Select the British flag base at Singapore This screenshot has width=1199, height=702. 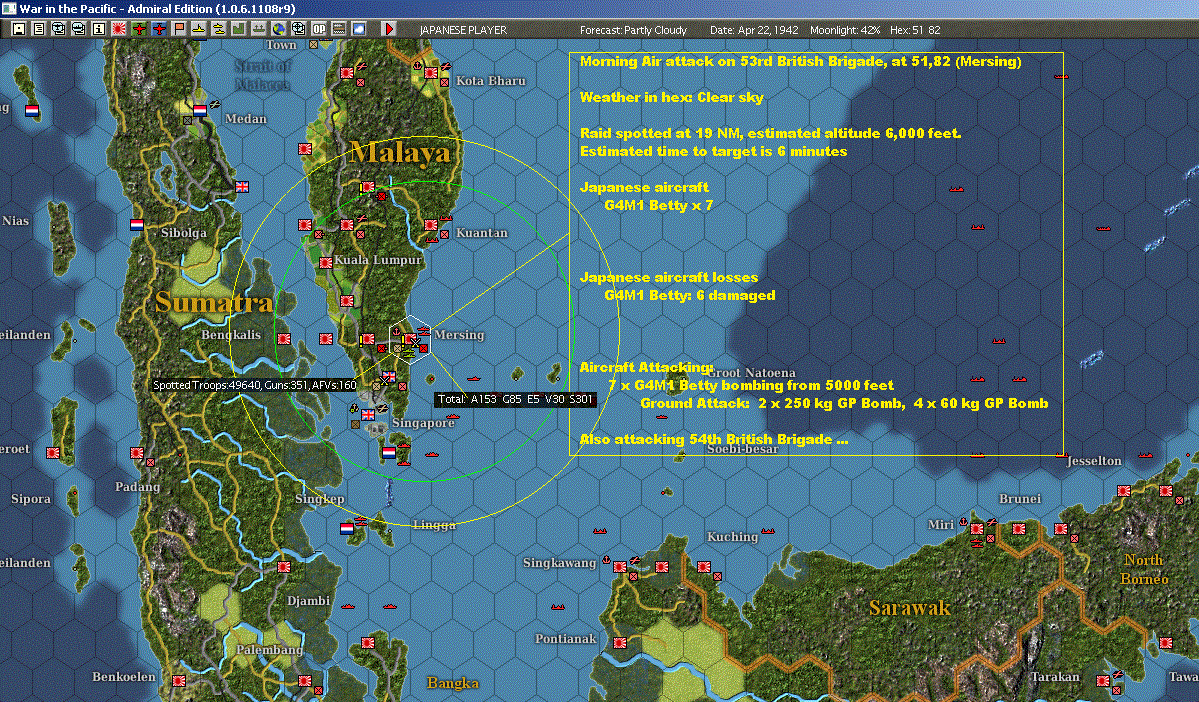[x=368, y=414]
